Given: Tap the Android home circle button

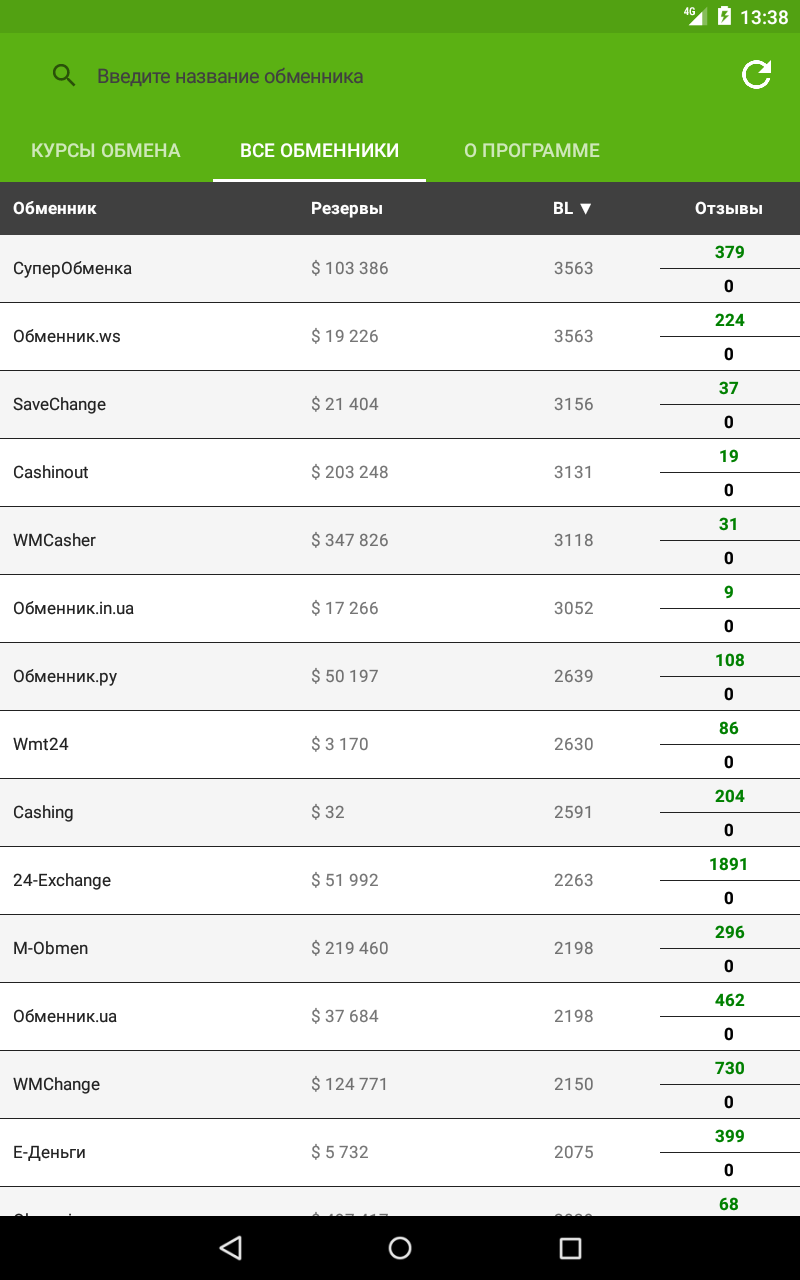Looking at the screenshot, I should 400,1247.
